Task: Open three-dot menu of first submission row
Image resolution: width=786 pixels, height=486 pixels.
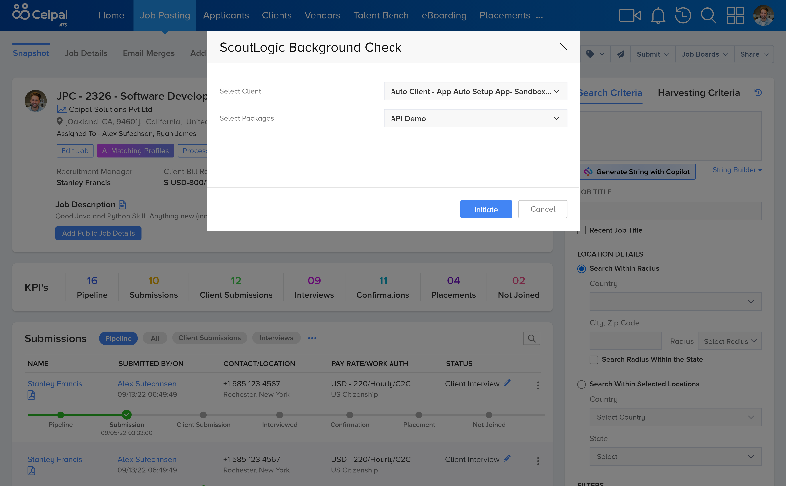Action: point(537,385)
